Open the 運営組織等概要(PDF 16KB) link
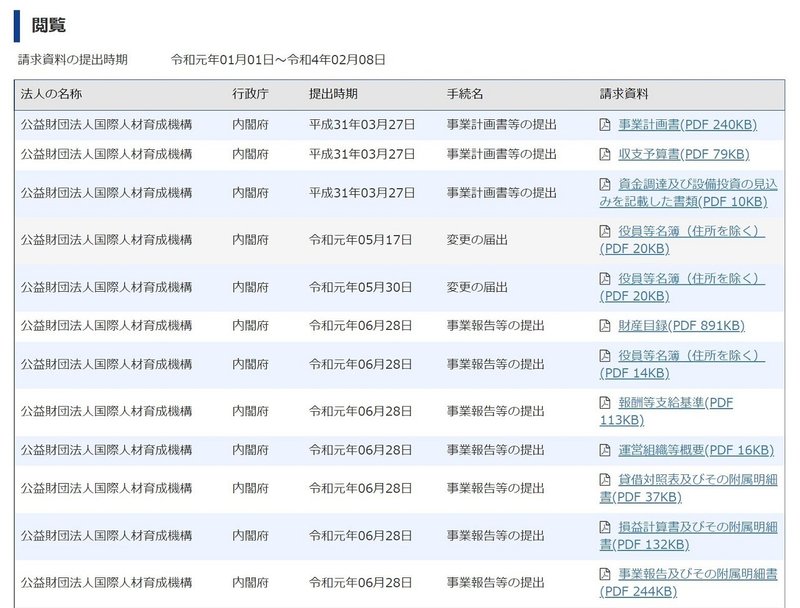Viewport: 800px width, 608px height. tap(696, 450)
